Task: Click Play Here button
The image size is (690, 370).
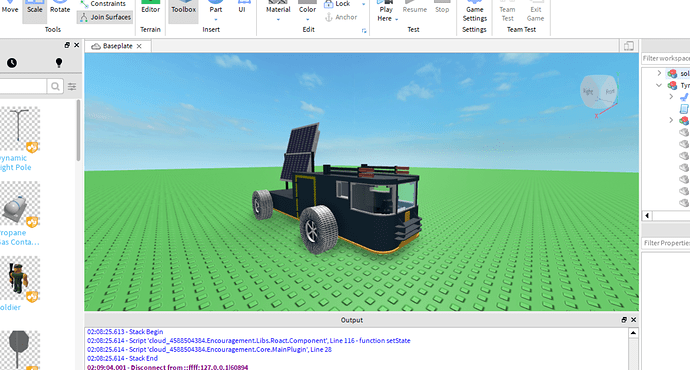Action: pyautogui.click(x=385, y=9)
